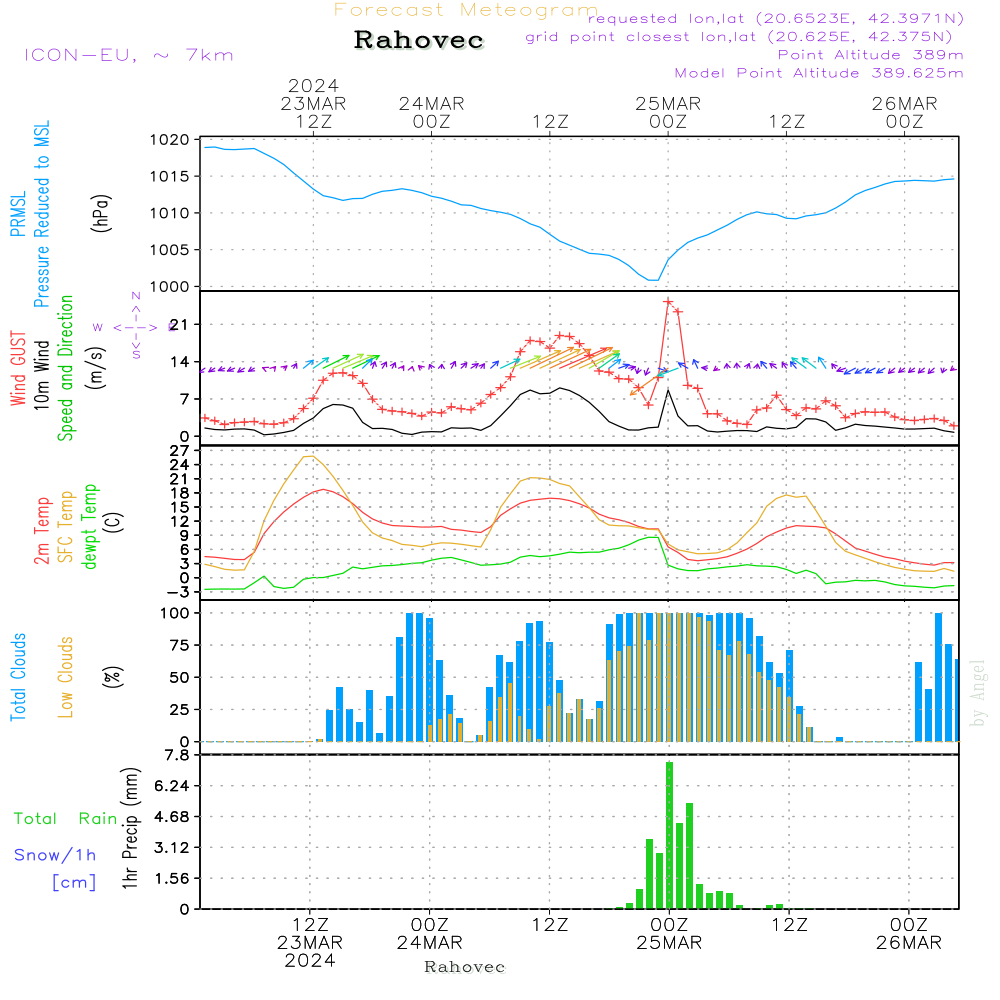Screen dimensions: 1000x1000
Task: Click the bottom '00Z 26MAR' time label
Action: pos(908,934)
